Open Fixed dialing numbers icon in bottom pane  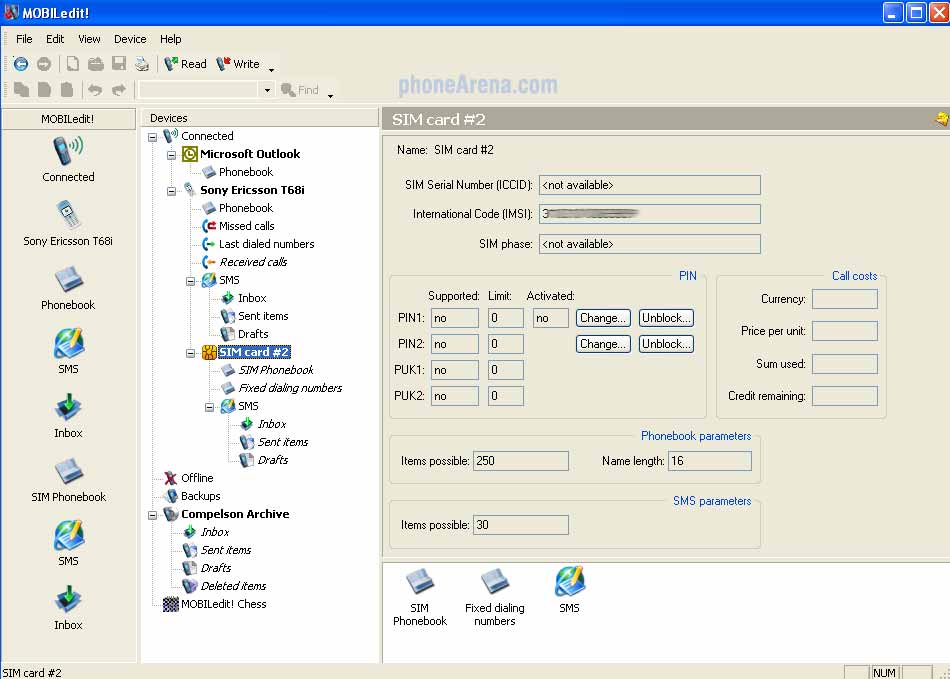(x=494, y=596)
